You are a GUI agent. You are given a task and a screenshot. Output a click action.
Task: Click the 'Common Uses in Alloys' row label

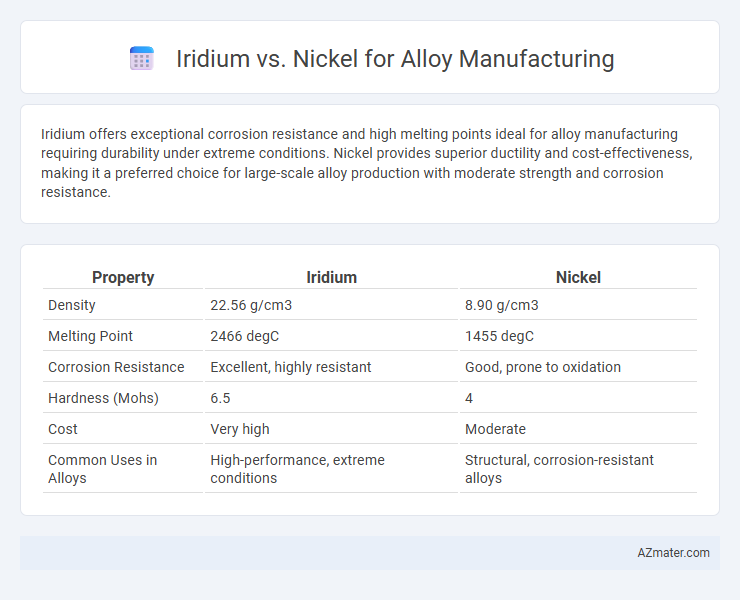point(102,469)
